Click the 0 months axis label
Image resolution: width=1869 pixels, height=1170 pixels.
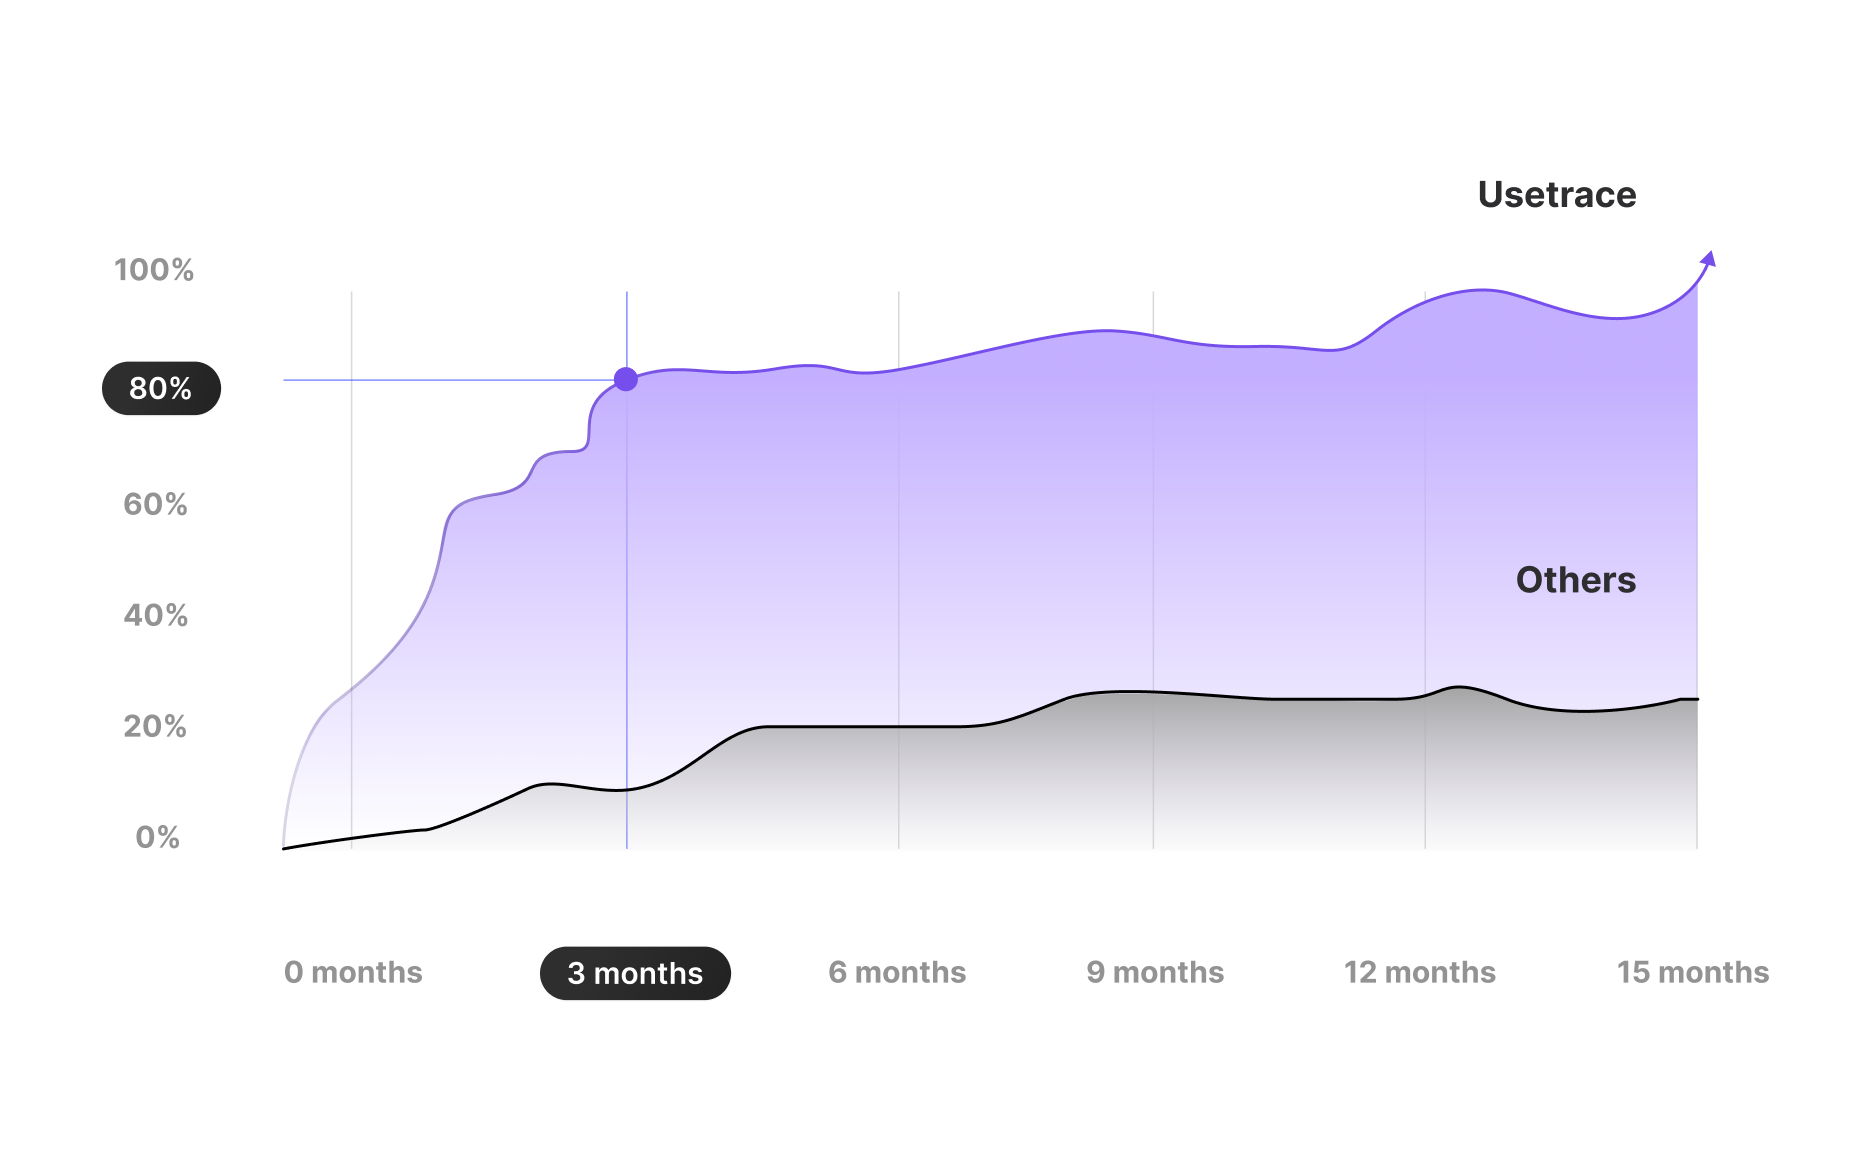353,972
